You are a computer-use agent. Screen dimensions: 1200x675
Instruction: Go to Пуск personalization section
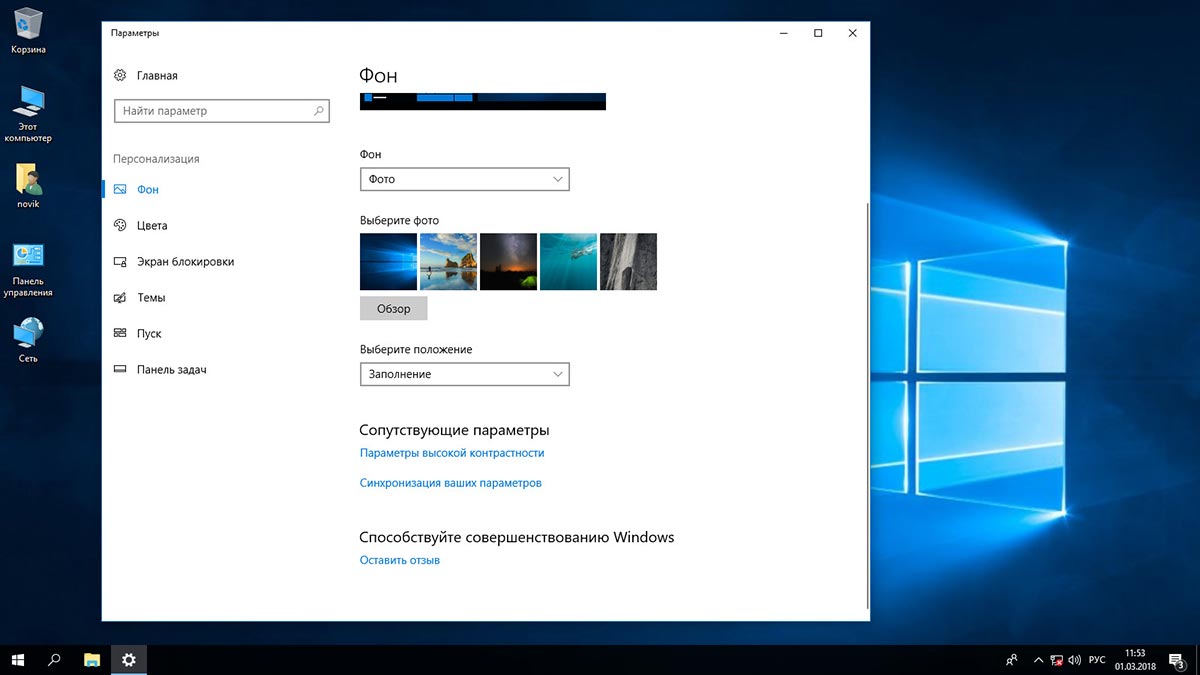tap(149, 333)
